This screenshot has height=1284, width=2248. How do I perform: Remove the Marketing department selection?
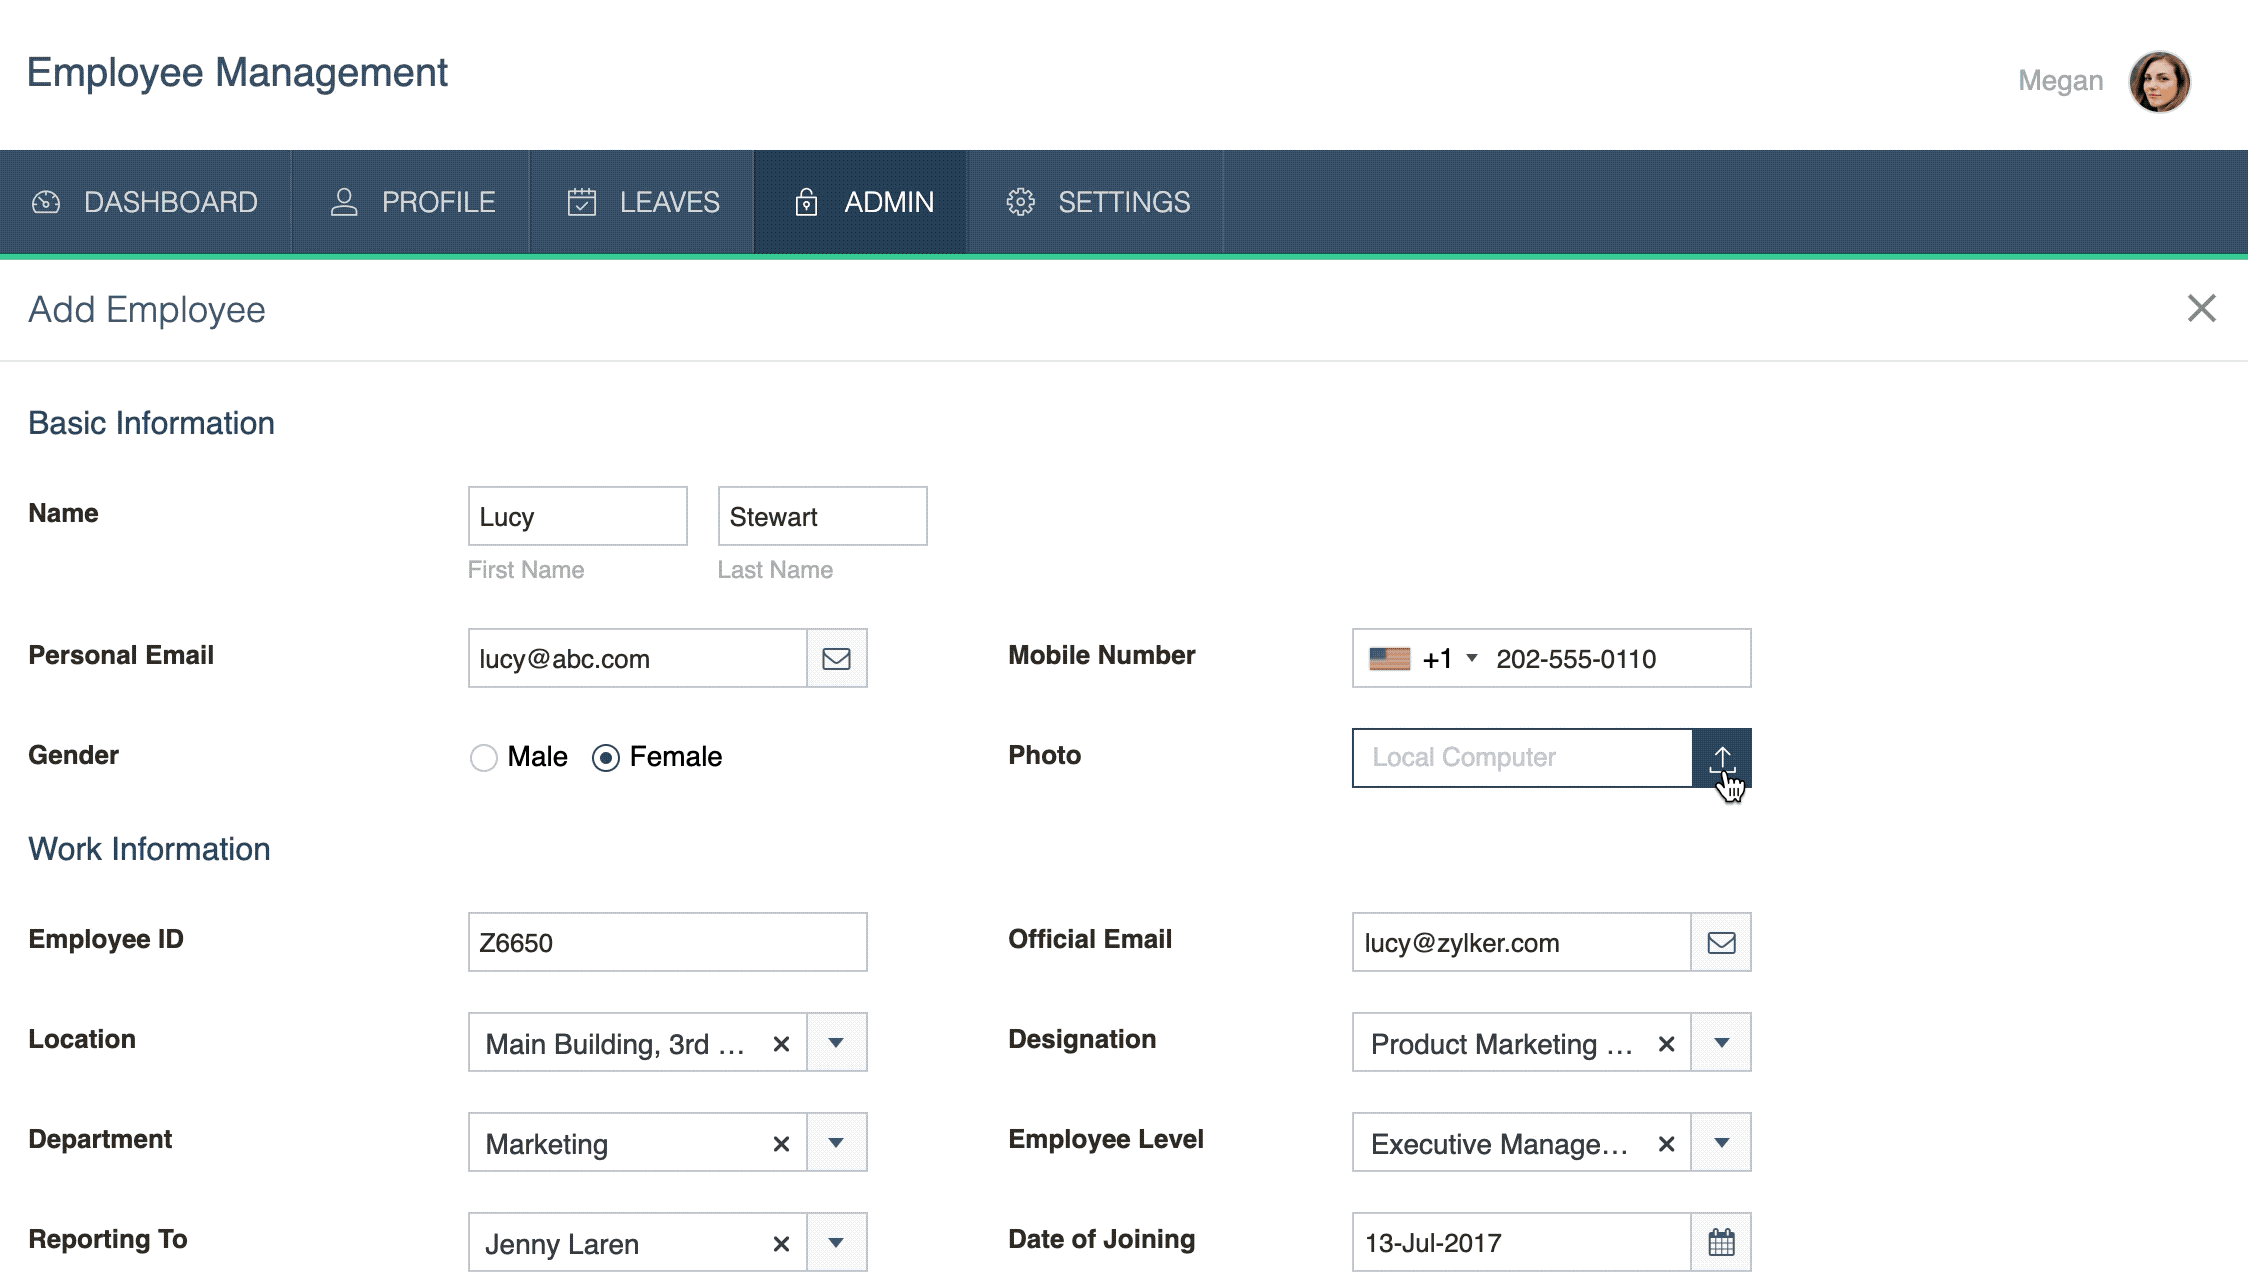781,1144
